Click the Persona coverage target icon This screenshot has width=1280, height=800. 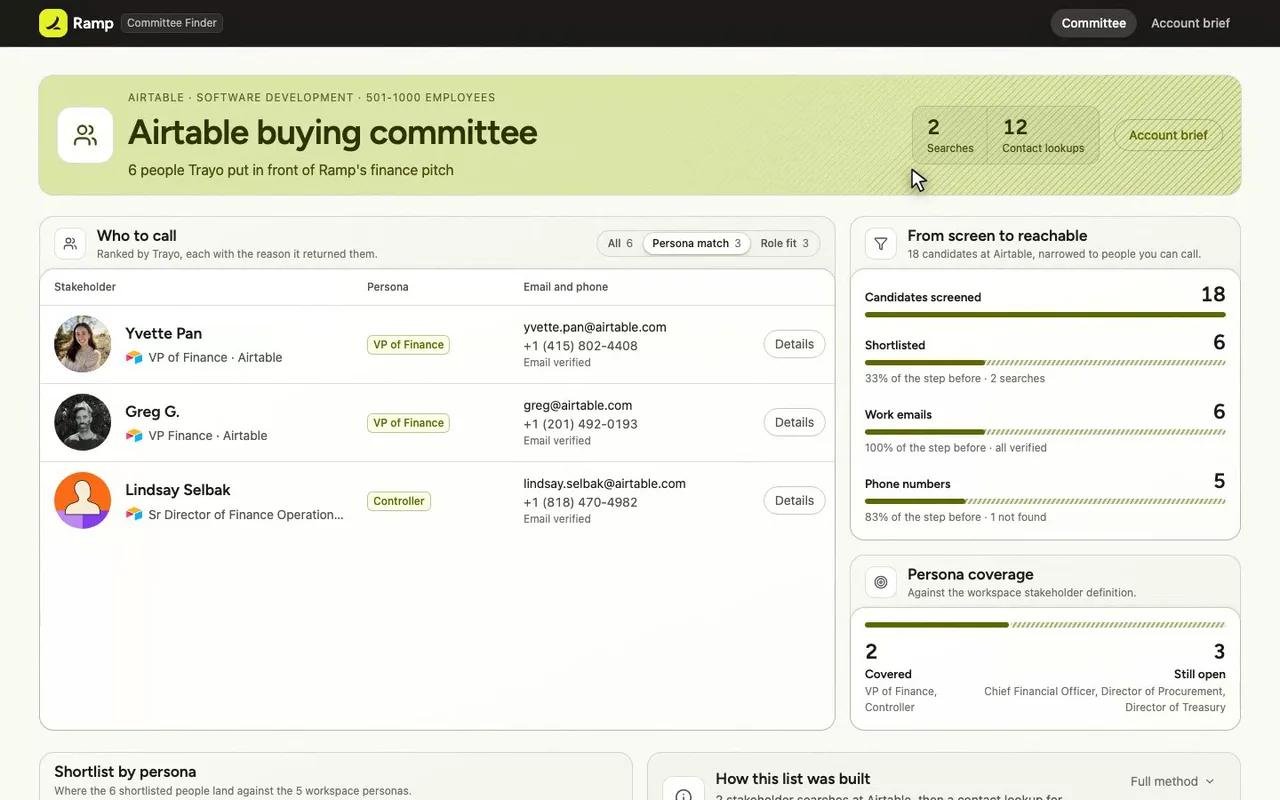pyautogui.click(x=881, y=582)
